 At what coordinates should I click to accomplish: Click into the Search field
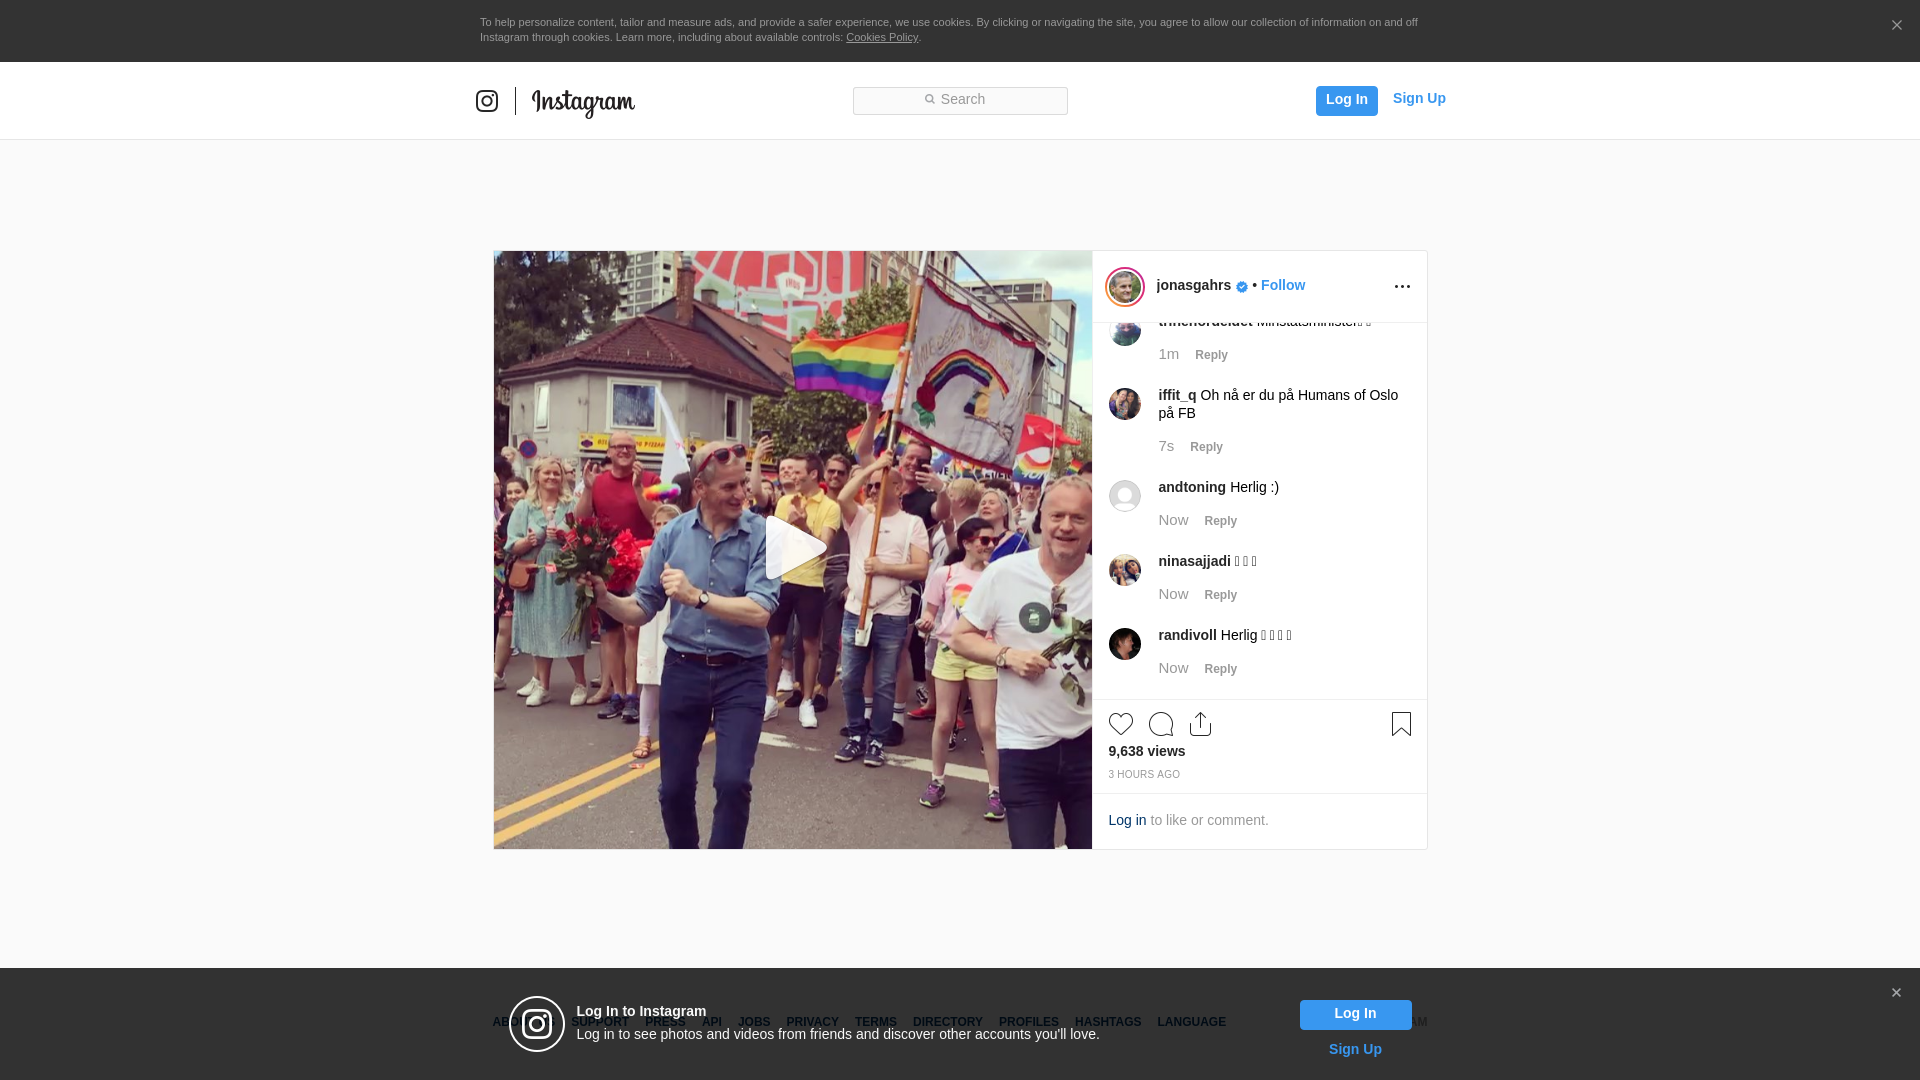point(960,100)
